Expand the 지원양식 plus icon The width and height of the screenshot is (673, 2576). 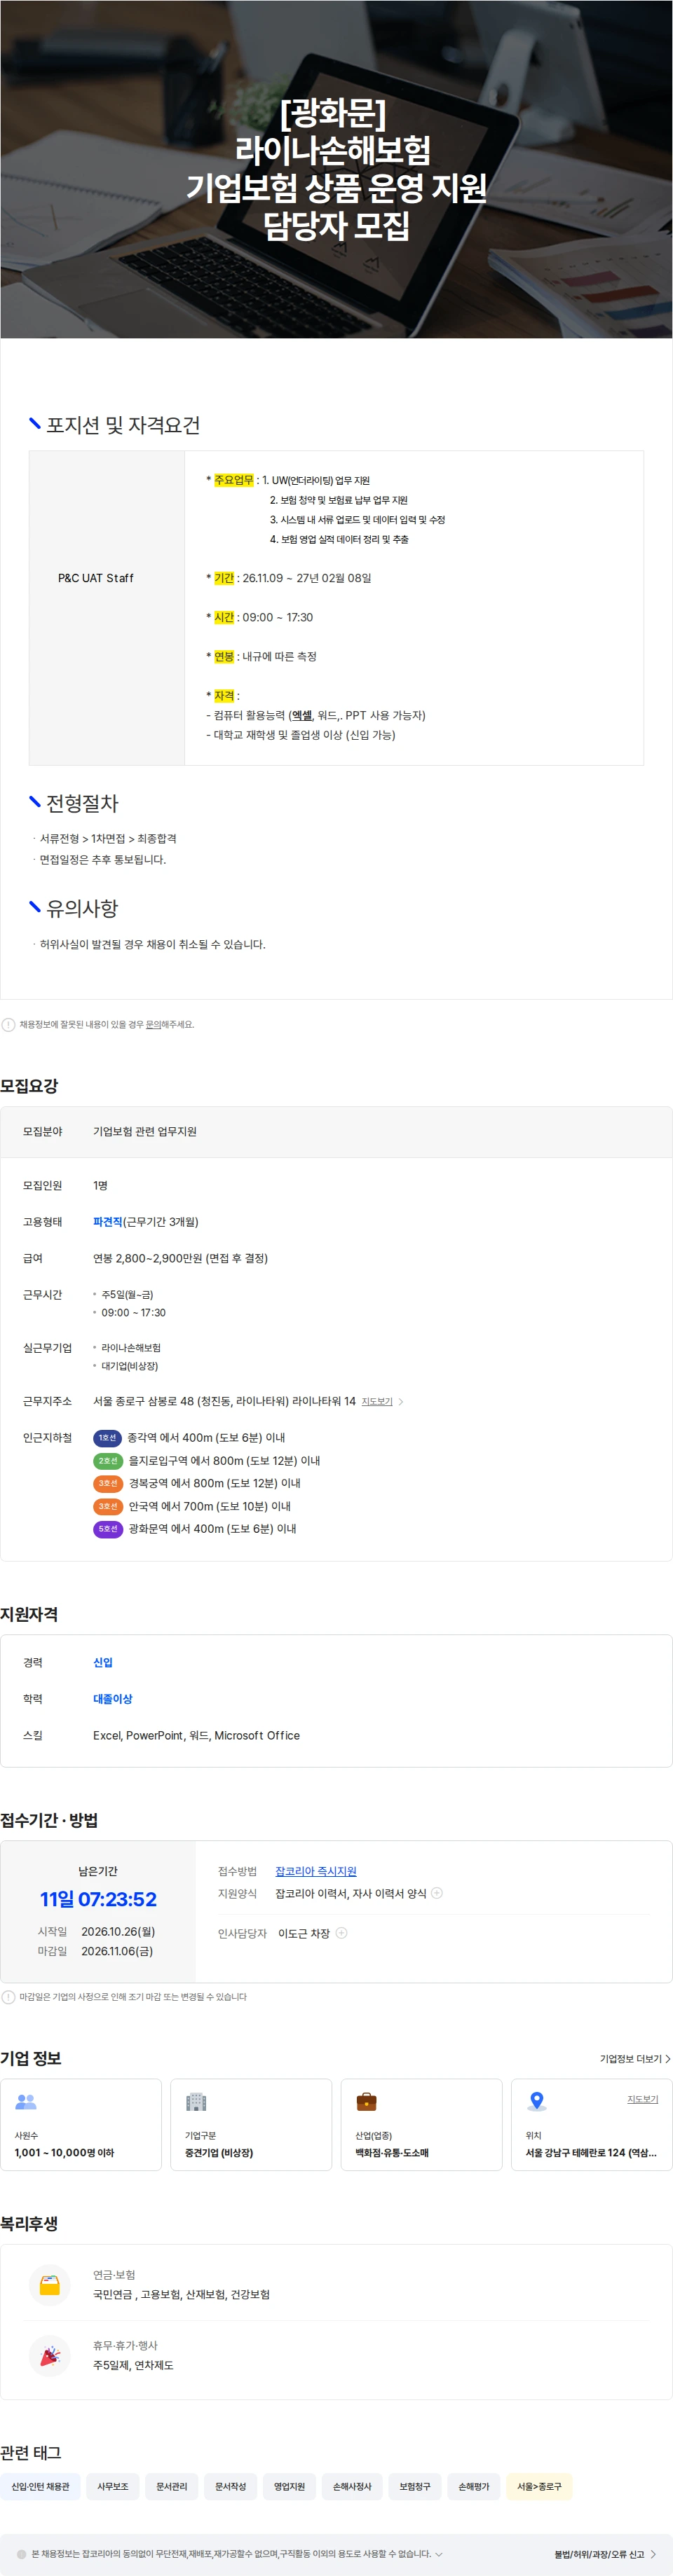437,1893
